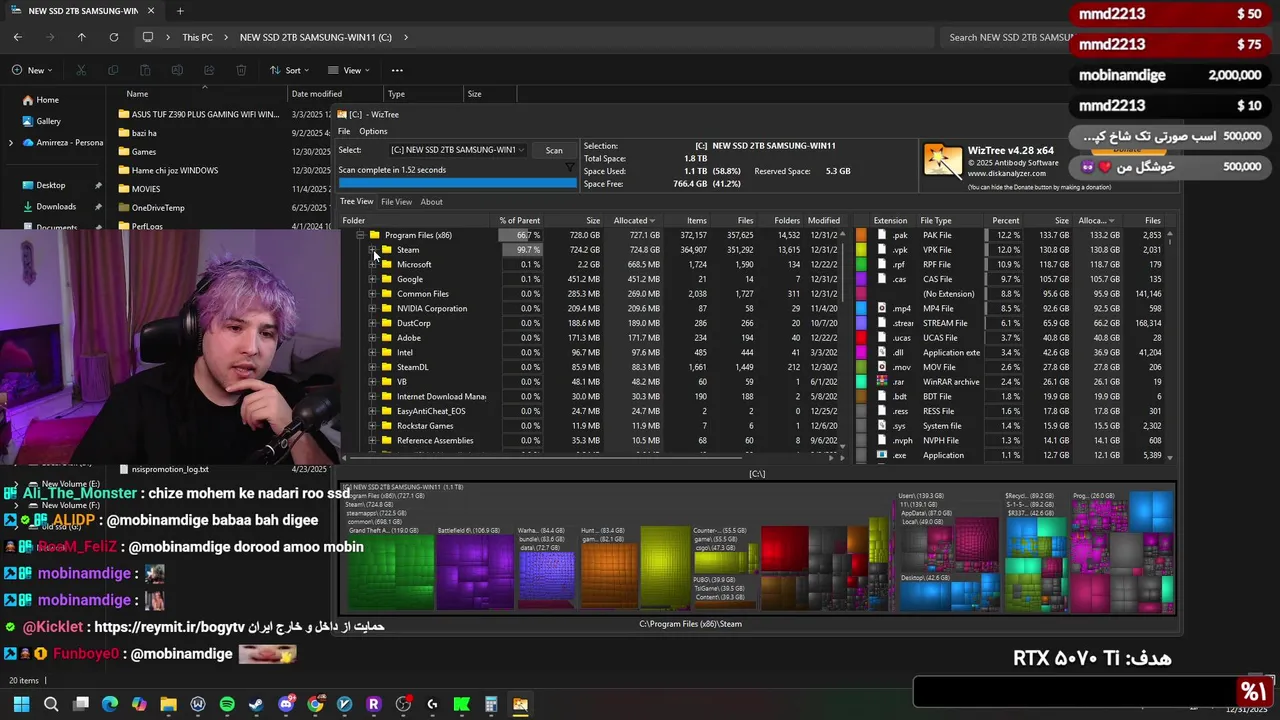Viewport: 1280px width, 720px height.
Task: Click the filter funnel icon in WizTree
Action: (570, 169)
